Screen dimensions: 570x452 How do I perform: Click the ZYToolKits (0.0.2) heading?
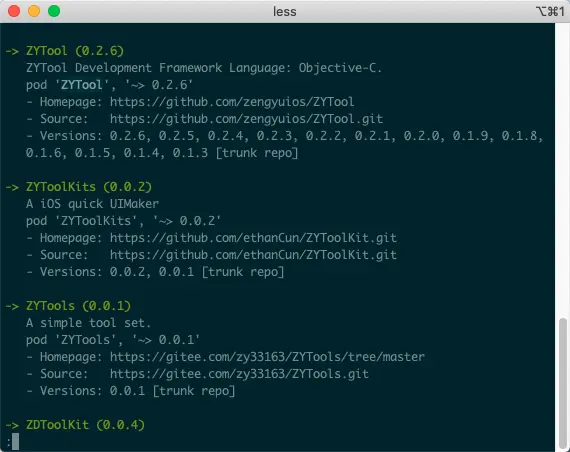click(89, 187)
